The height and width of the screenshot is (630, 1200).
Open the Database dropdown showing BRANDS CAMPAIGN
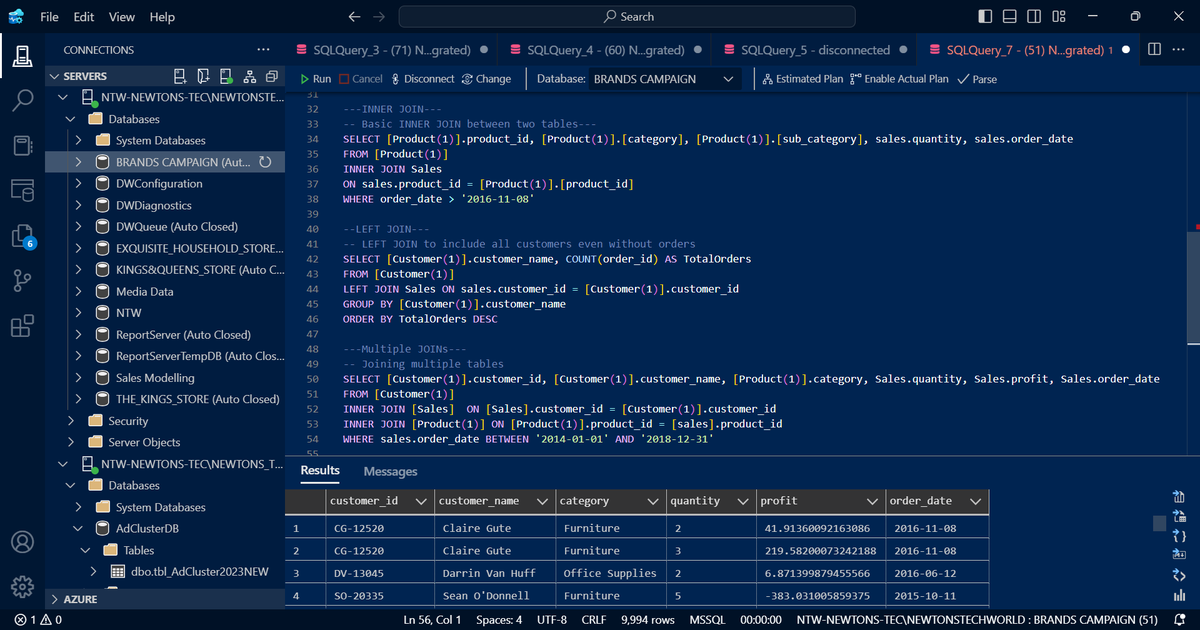664,79
